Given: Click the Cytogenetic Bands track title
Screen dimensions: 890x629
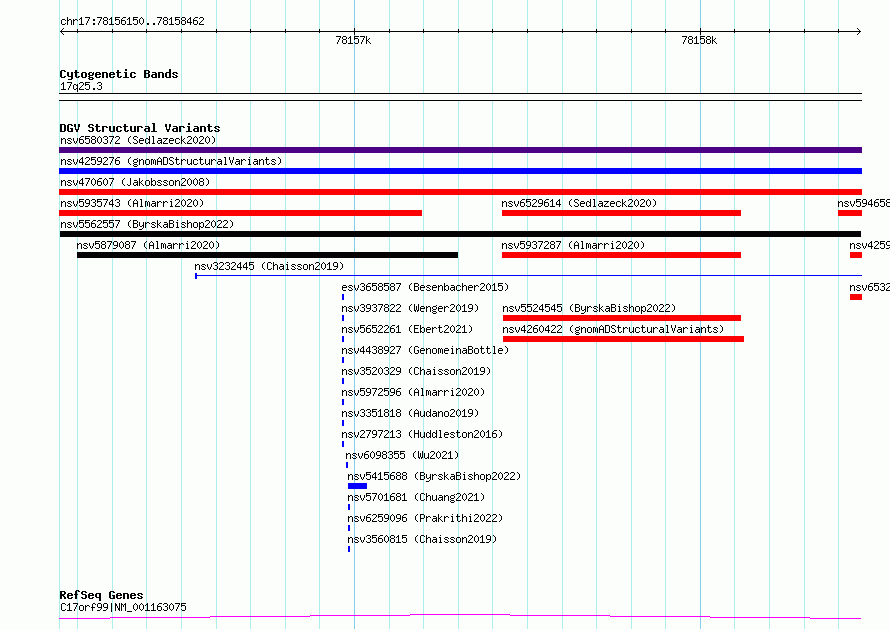Looking at the screenshot, I should tap(119, 74).
